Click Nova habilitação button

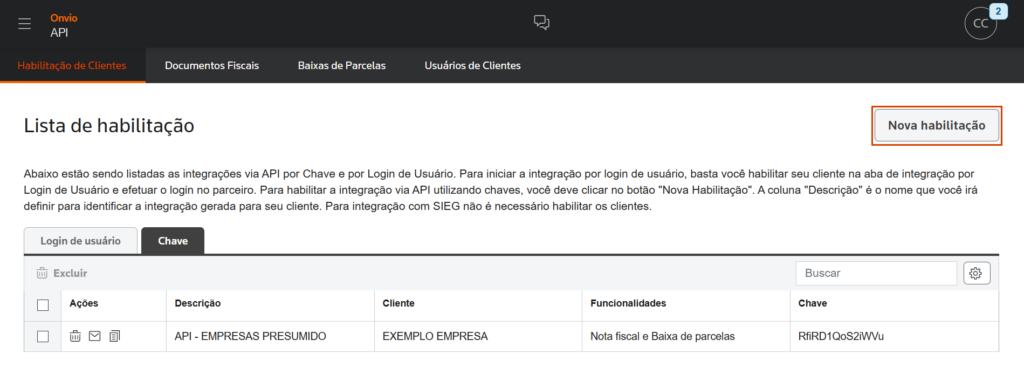[x=936, y=125]
